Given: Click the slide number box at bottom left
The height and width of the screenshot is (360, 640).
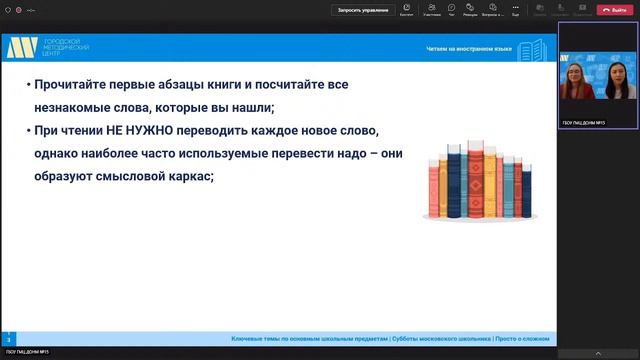Looking at the screenshot, I should pos(9,339).
